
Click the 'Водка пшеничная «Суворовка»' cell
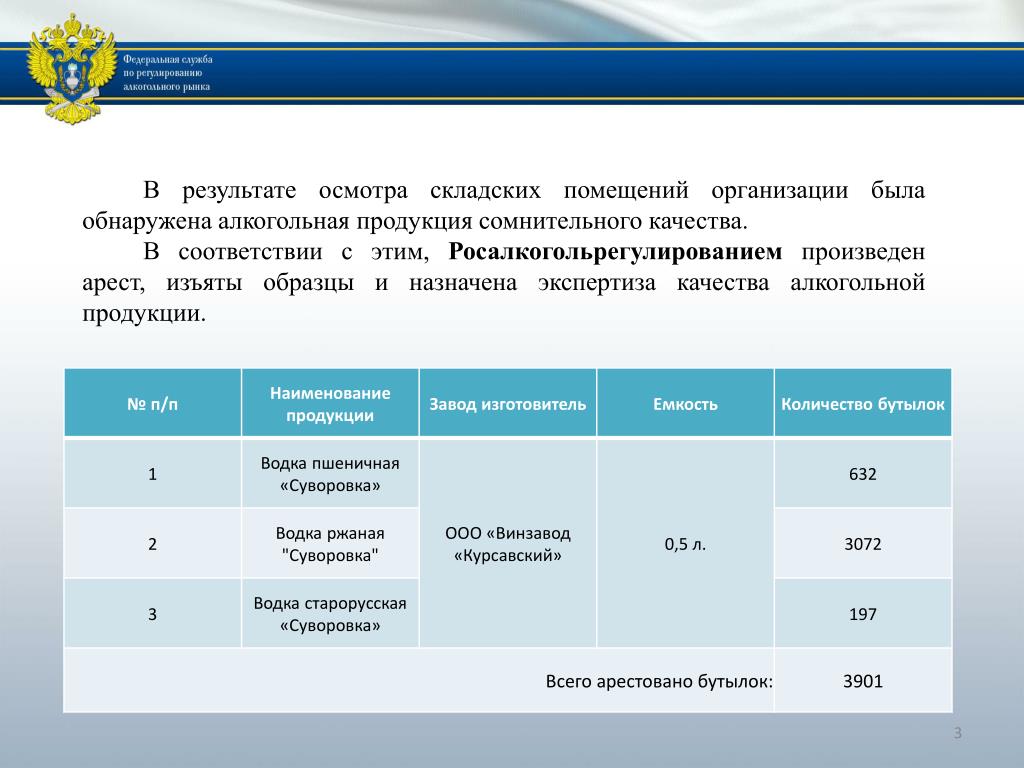pyautogui.click(x=330, y=473)
